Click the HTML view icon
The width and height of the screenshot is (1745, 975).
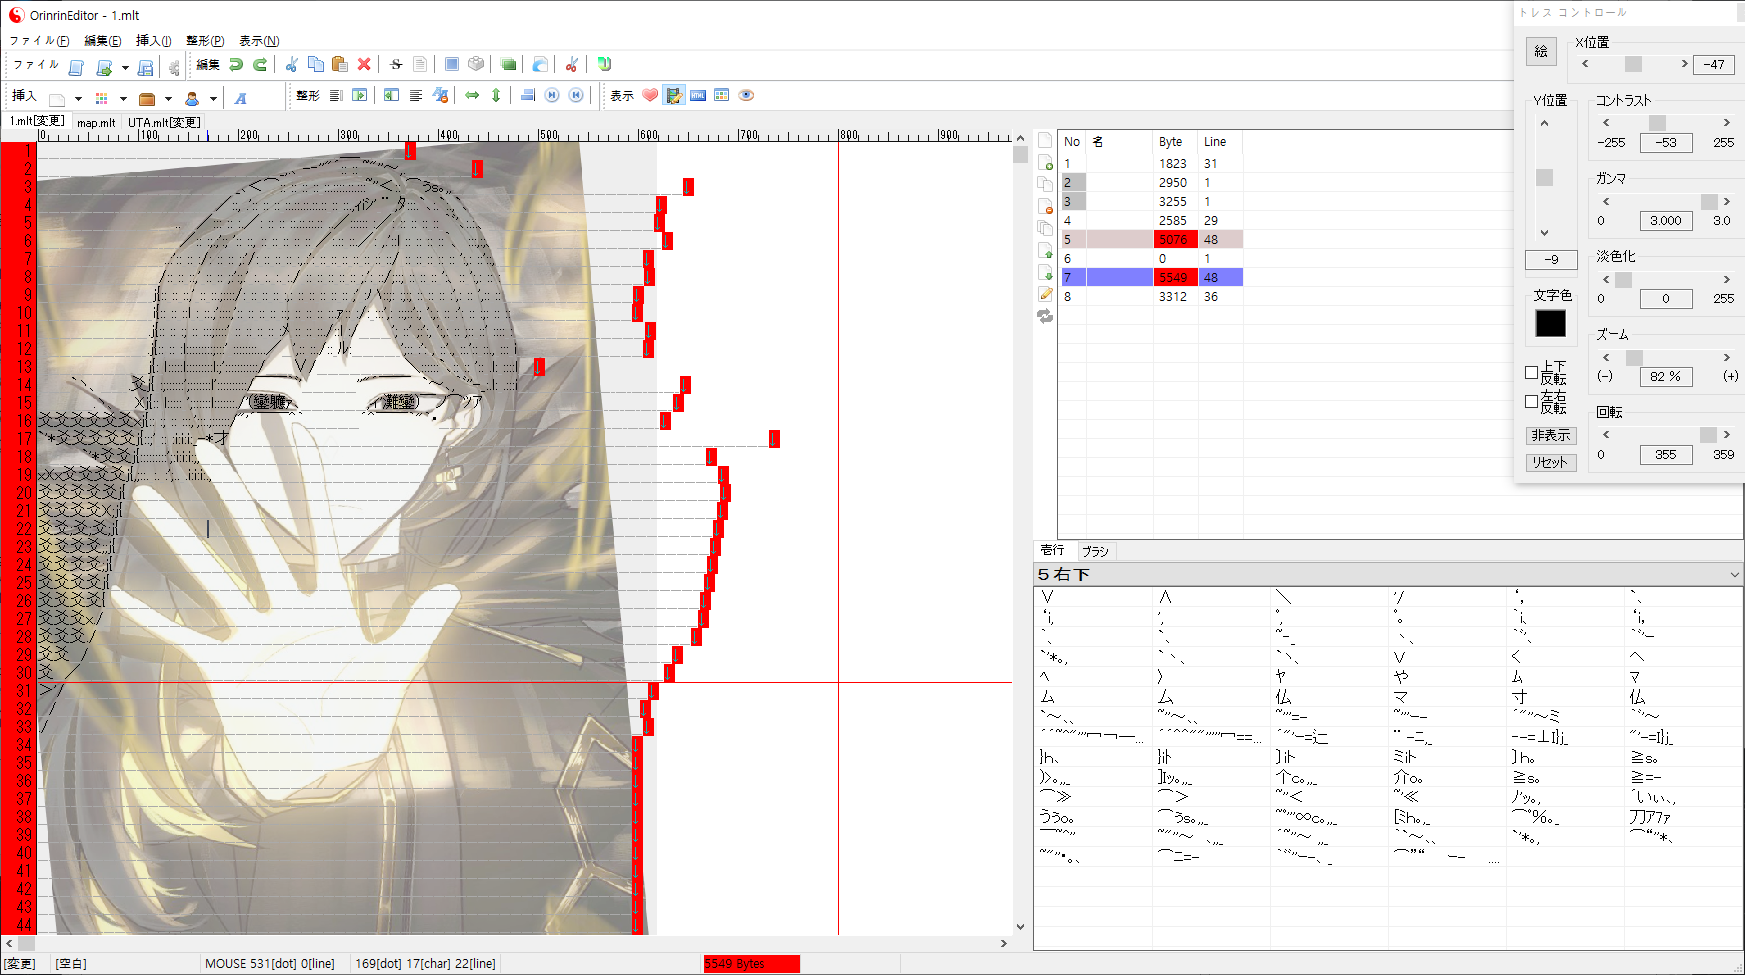pyautogui.click(x=698, y=96)
